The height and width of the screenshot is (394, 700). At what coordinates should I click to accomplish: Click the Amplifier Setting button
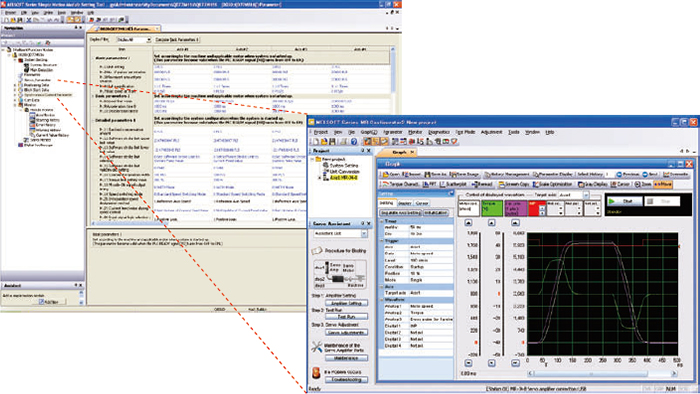click(346, 303)
